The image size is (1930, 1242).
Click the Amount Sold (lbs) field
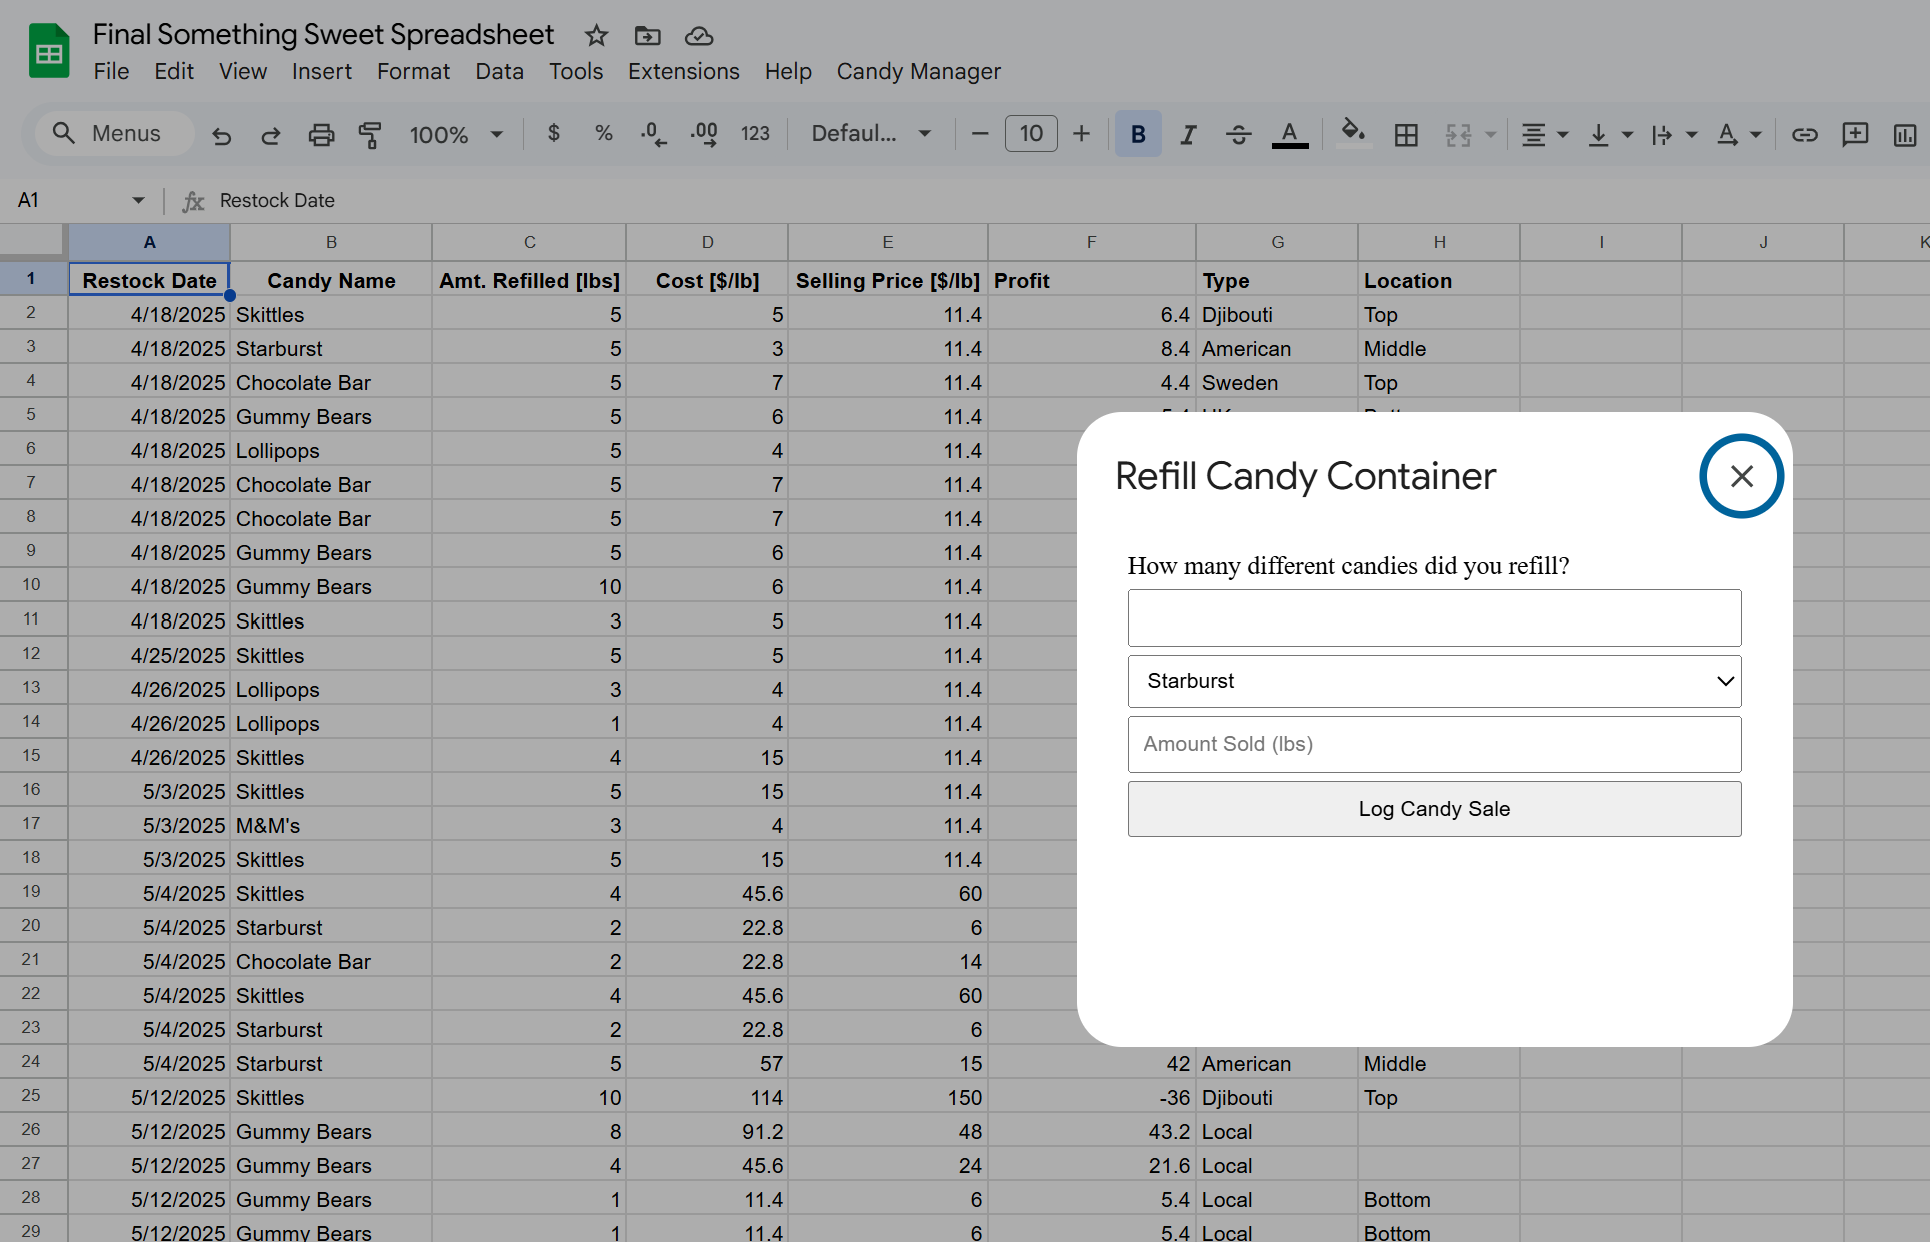click(1434, 744)
